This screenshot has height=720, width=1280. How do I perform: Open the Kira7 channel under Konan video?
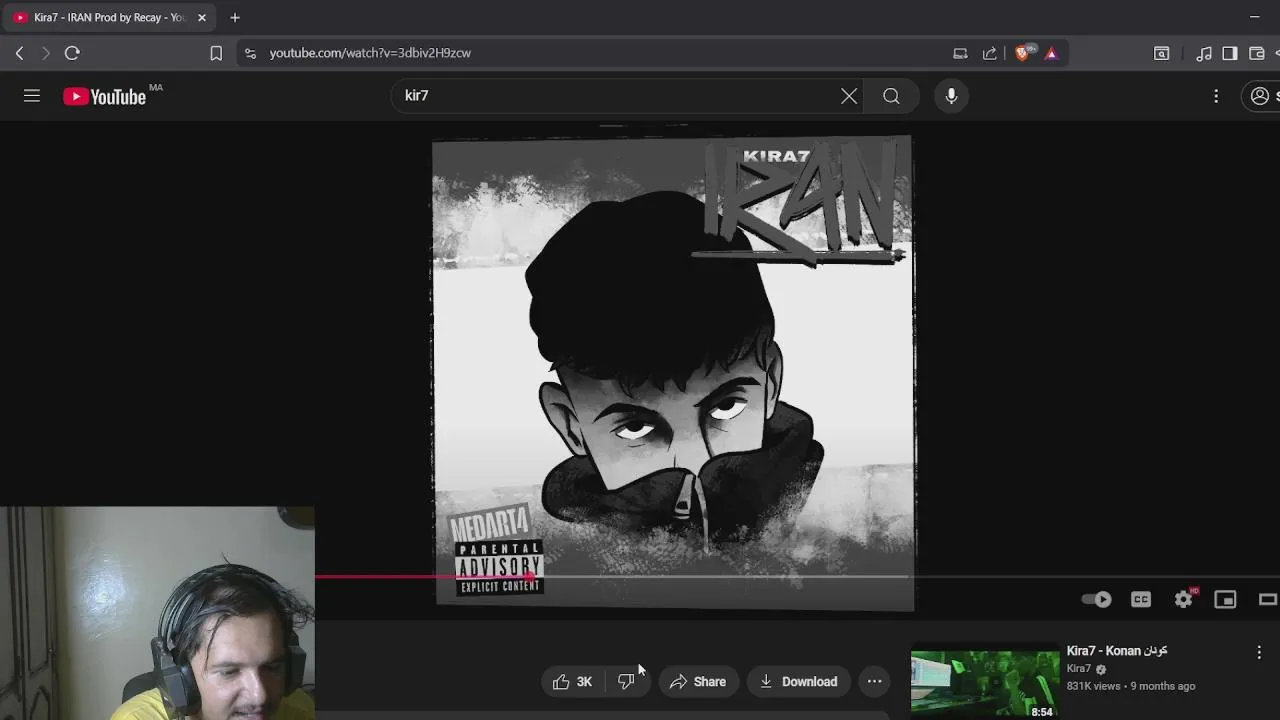[x=1078, y=669]
